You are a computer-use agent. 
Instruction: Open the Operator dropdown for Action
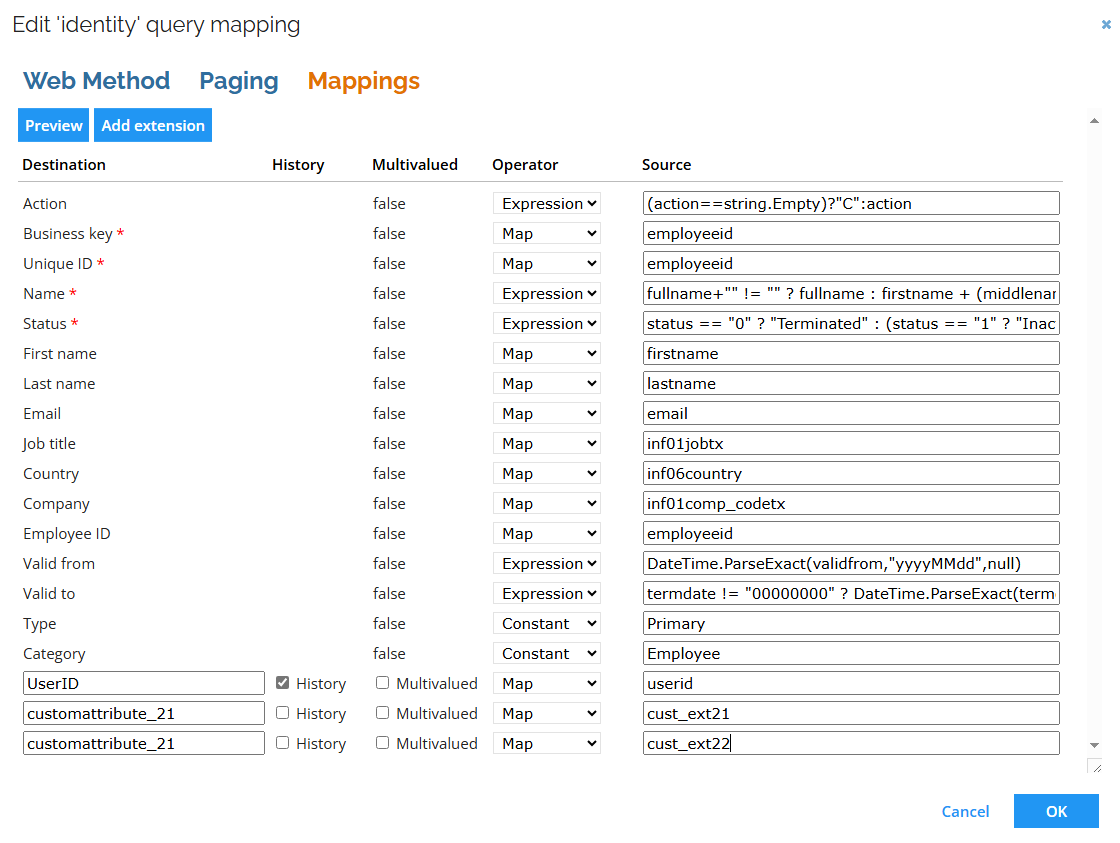[546, 203]
